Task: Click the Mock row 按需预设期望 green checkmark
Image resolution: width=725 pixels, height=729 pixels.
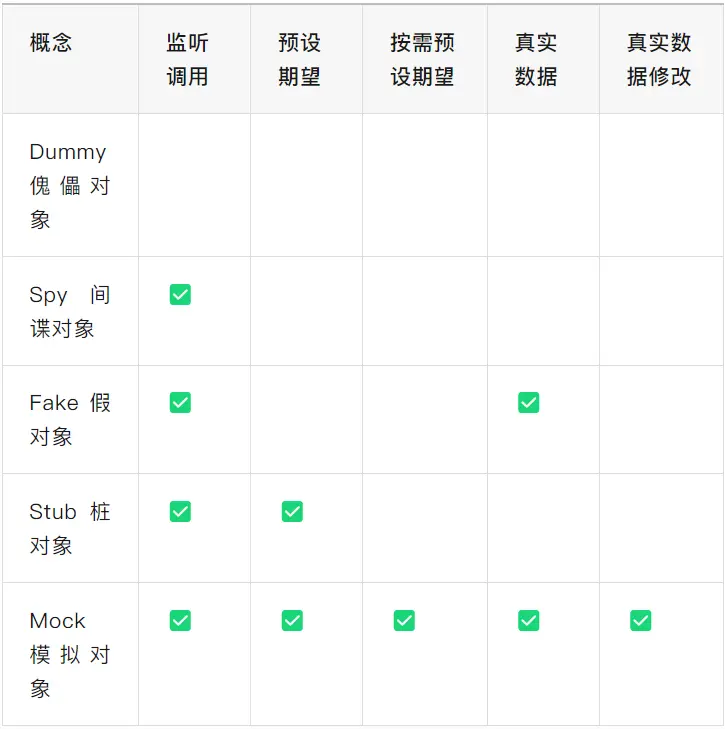Action: 404,620
